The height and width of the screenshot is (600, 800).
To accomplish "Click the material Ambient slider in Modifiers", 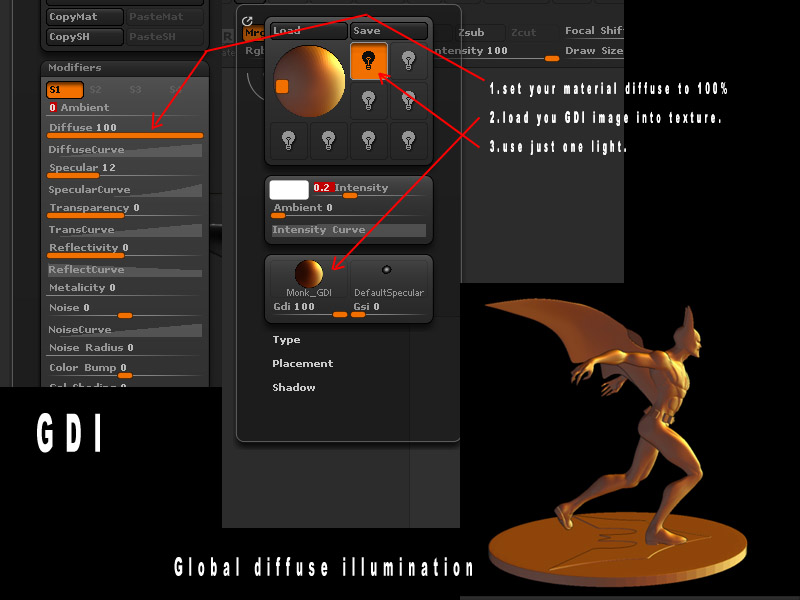I will [125, 108].
